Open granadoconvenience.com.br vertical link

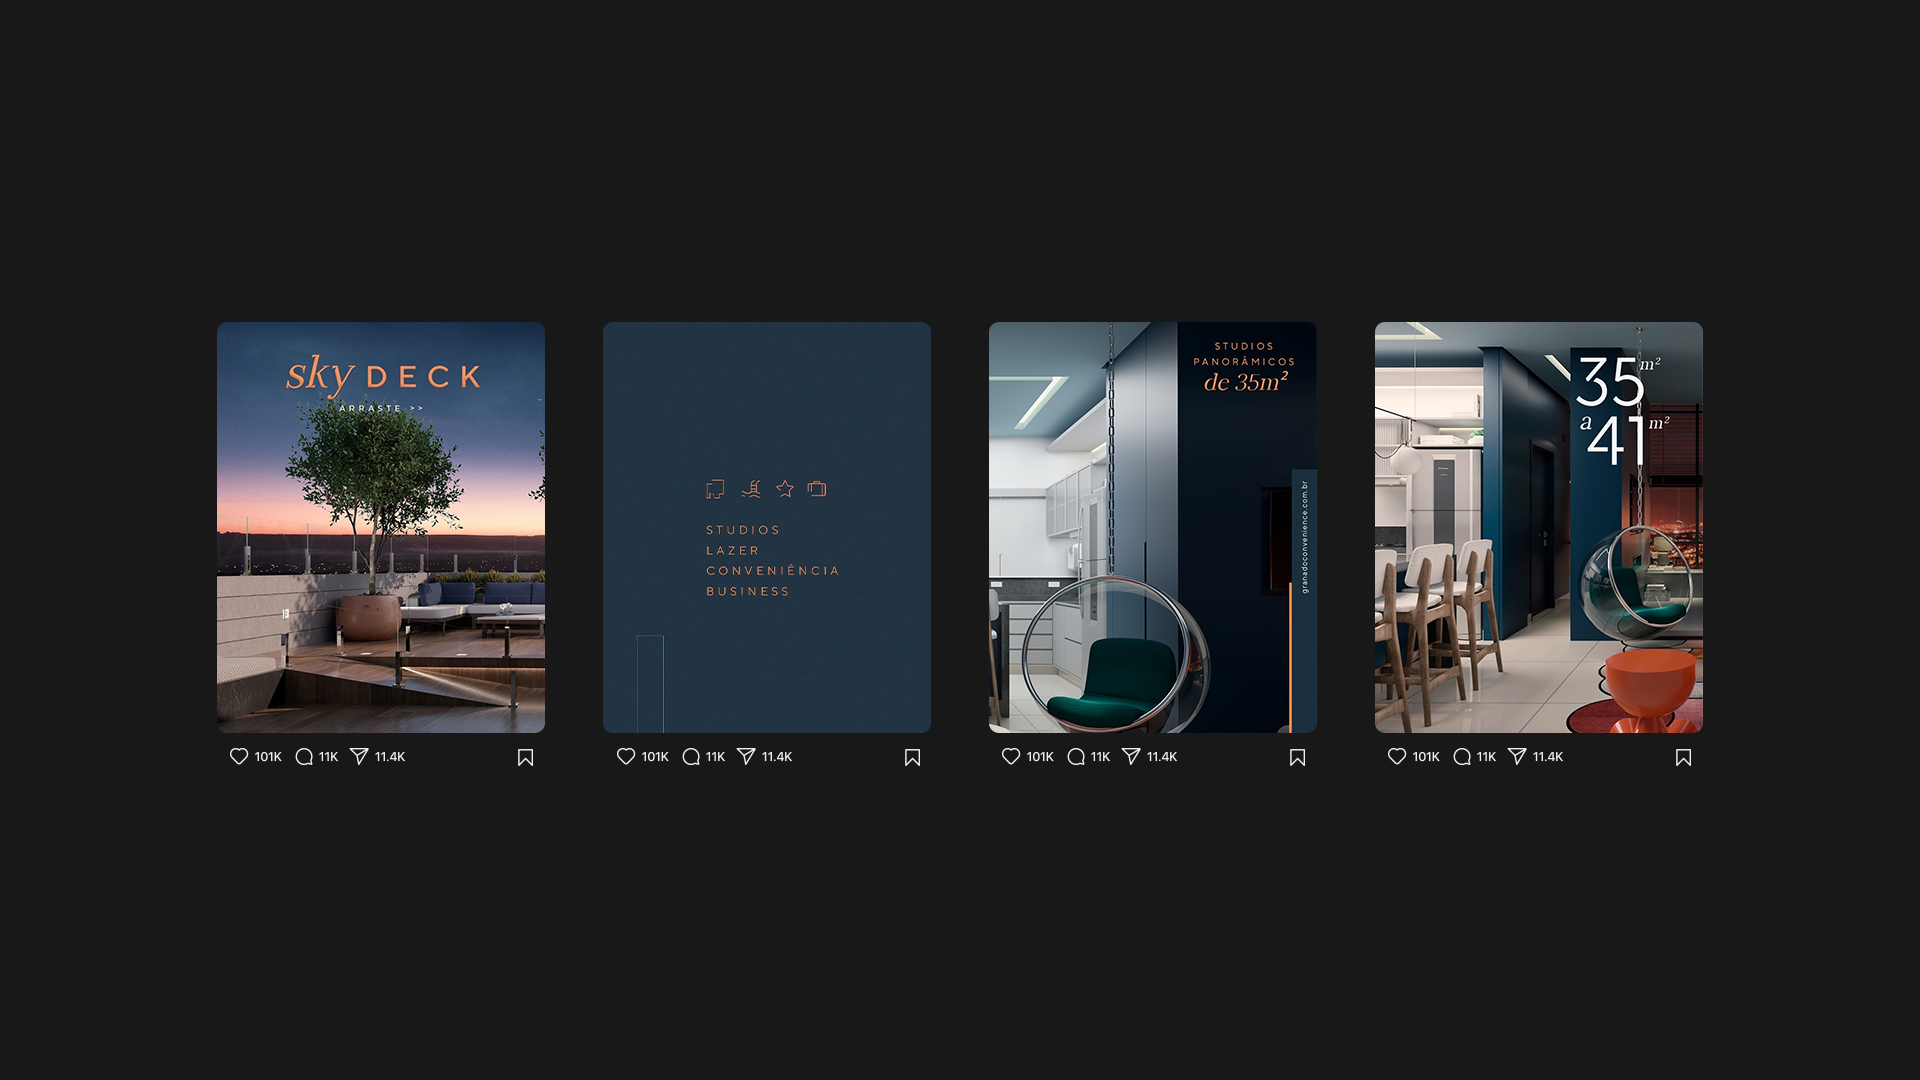[x=1304, y=537]
